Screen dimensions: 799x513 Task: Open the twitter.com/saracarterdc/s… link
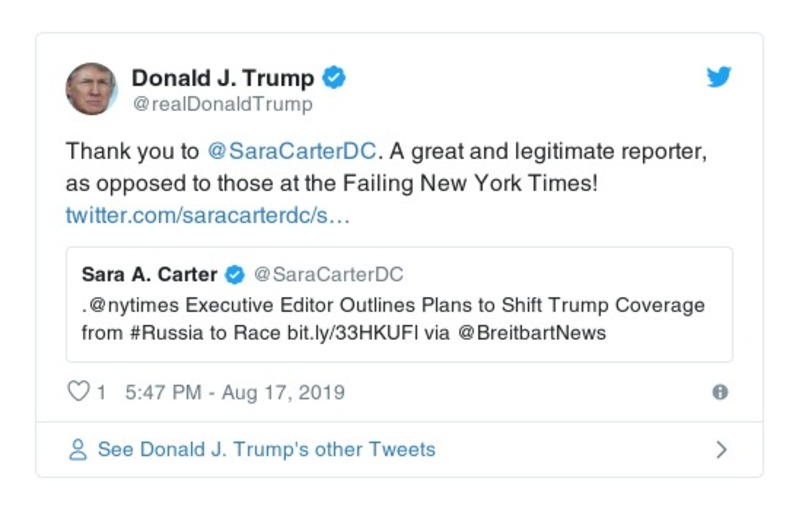tap(207, 215)
